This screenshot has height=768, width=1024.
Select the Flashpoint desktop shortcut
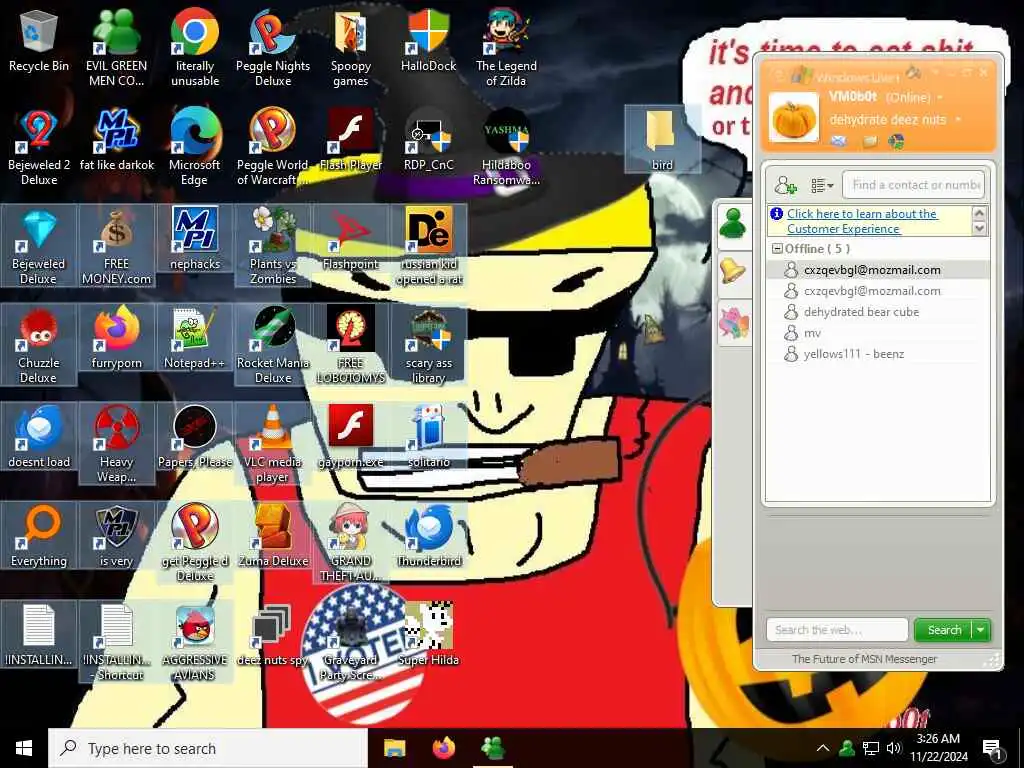tap(351, 239)
